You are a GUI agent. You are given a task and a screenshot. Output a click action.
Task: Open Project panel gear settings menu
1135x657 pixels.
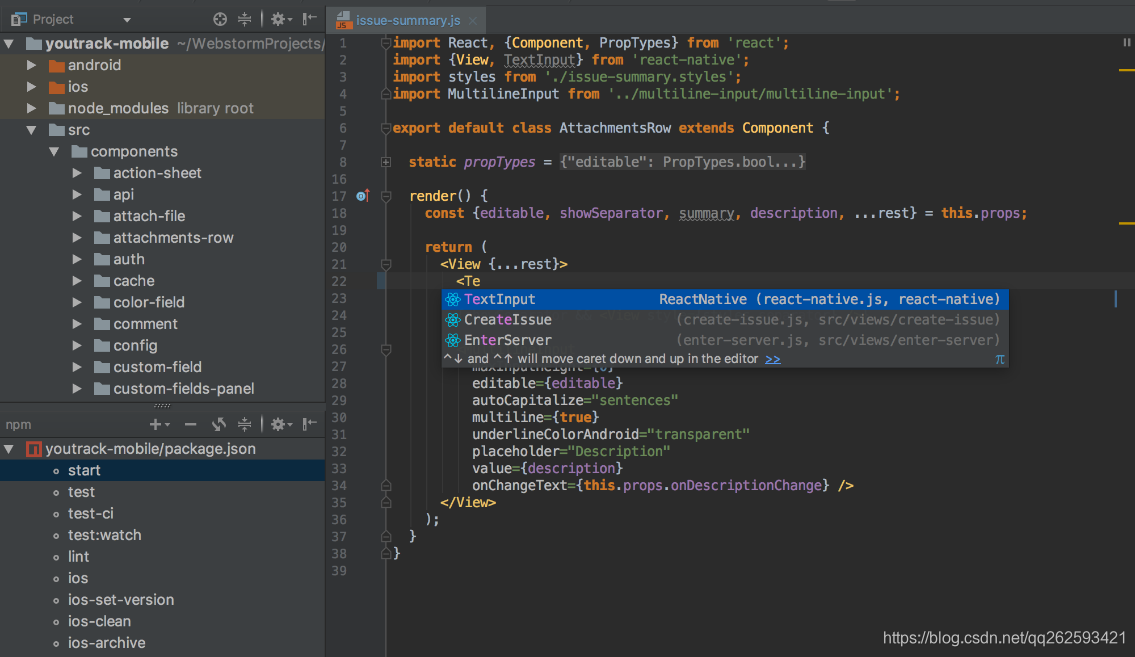(280, 20)
